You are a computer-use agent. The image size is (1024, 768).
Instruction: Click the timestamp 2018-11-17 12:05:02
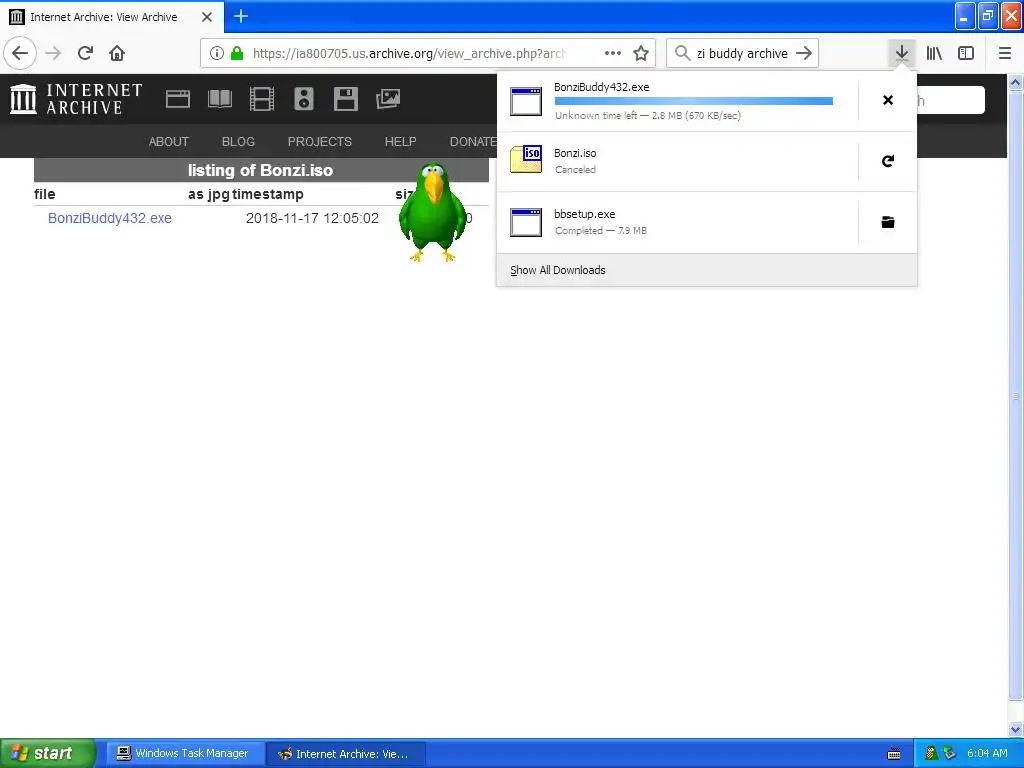312,218
